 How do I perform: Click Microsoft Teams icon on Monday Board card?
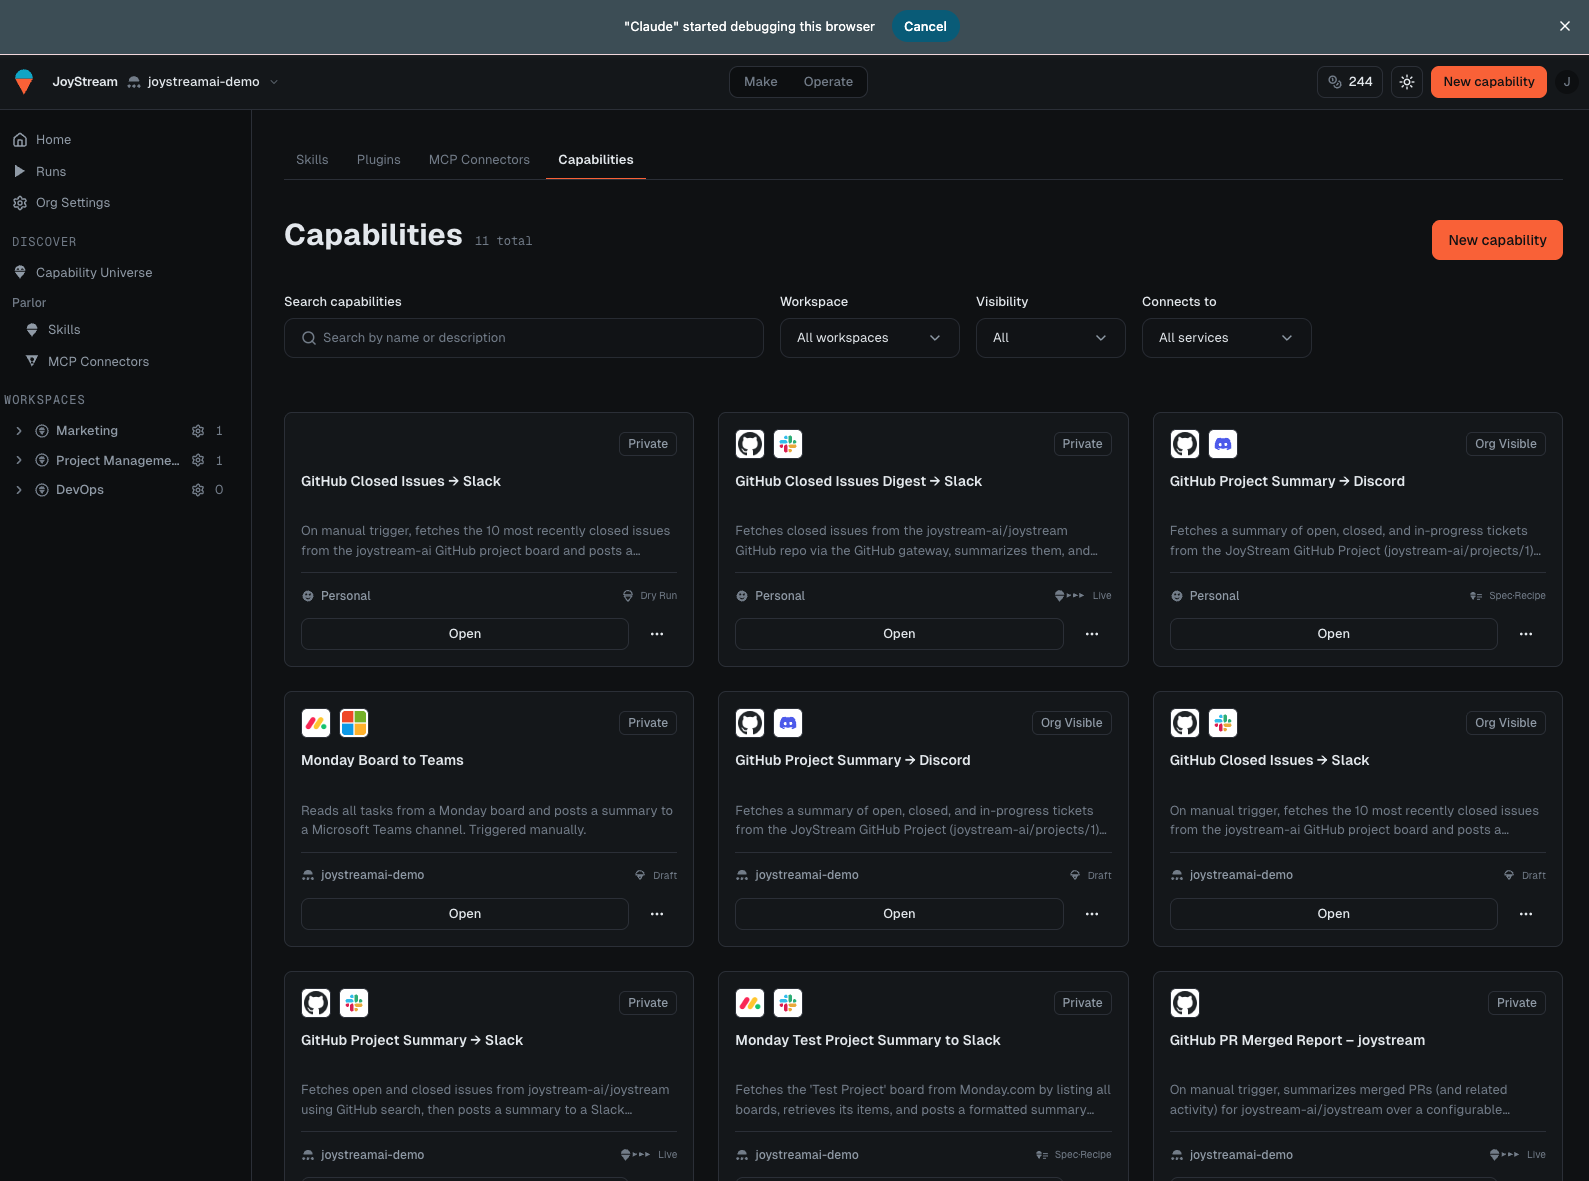[x=354, y=723]
